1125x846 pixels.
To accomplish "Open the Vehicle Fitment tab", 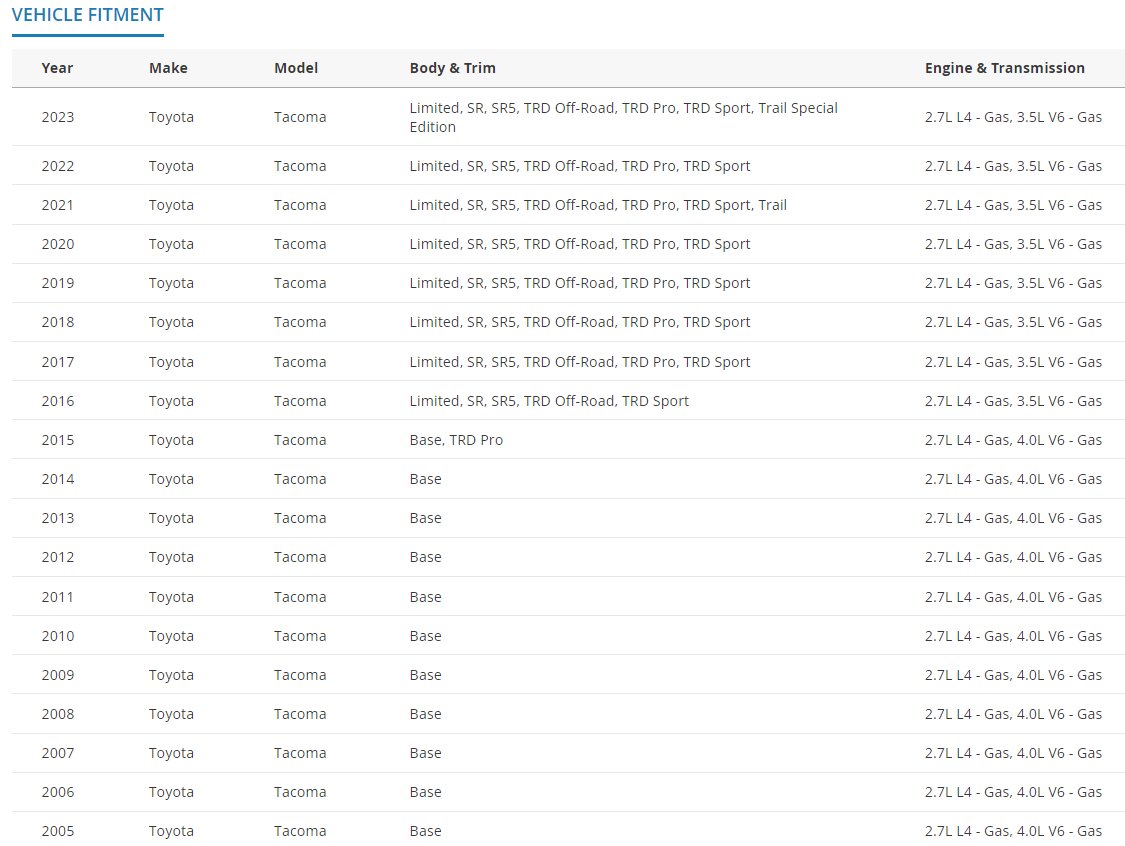I will point(88,15).
